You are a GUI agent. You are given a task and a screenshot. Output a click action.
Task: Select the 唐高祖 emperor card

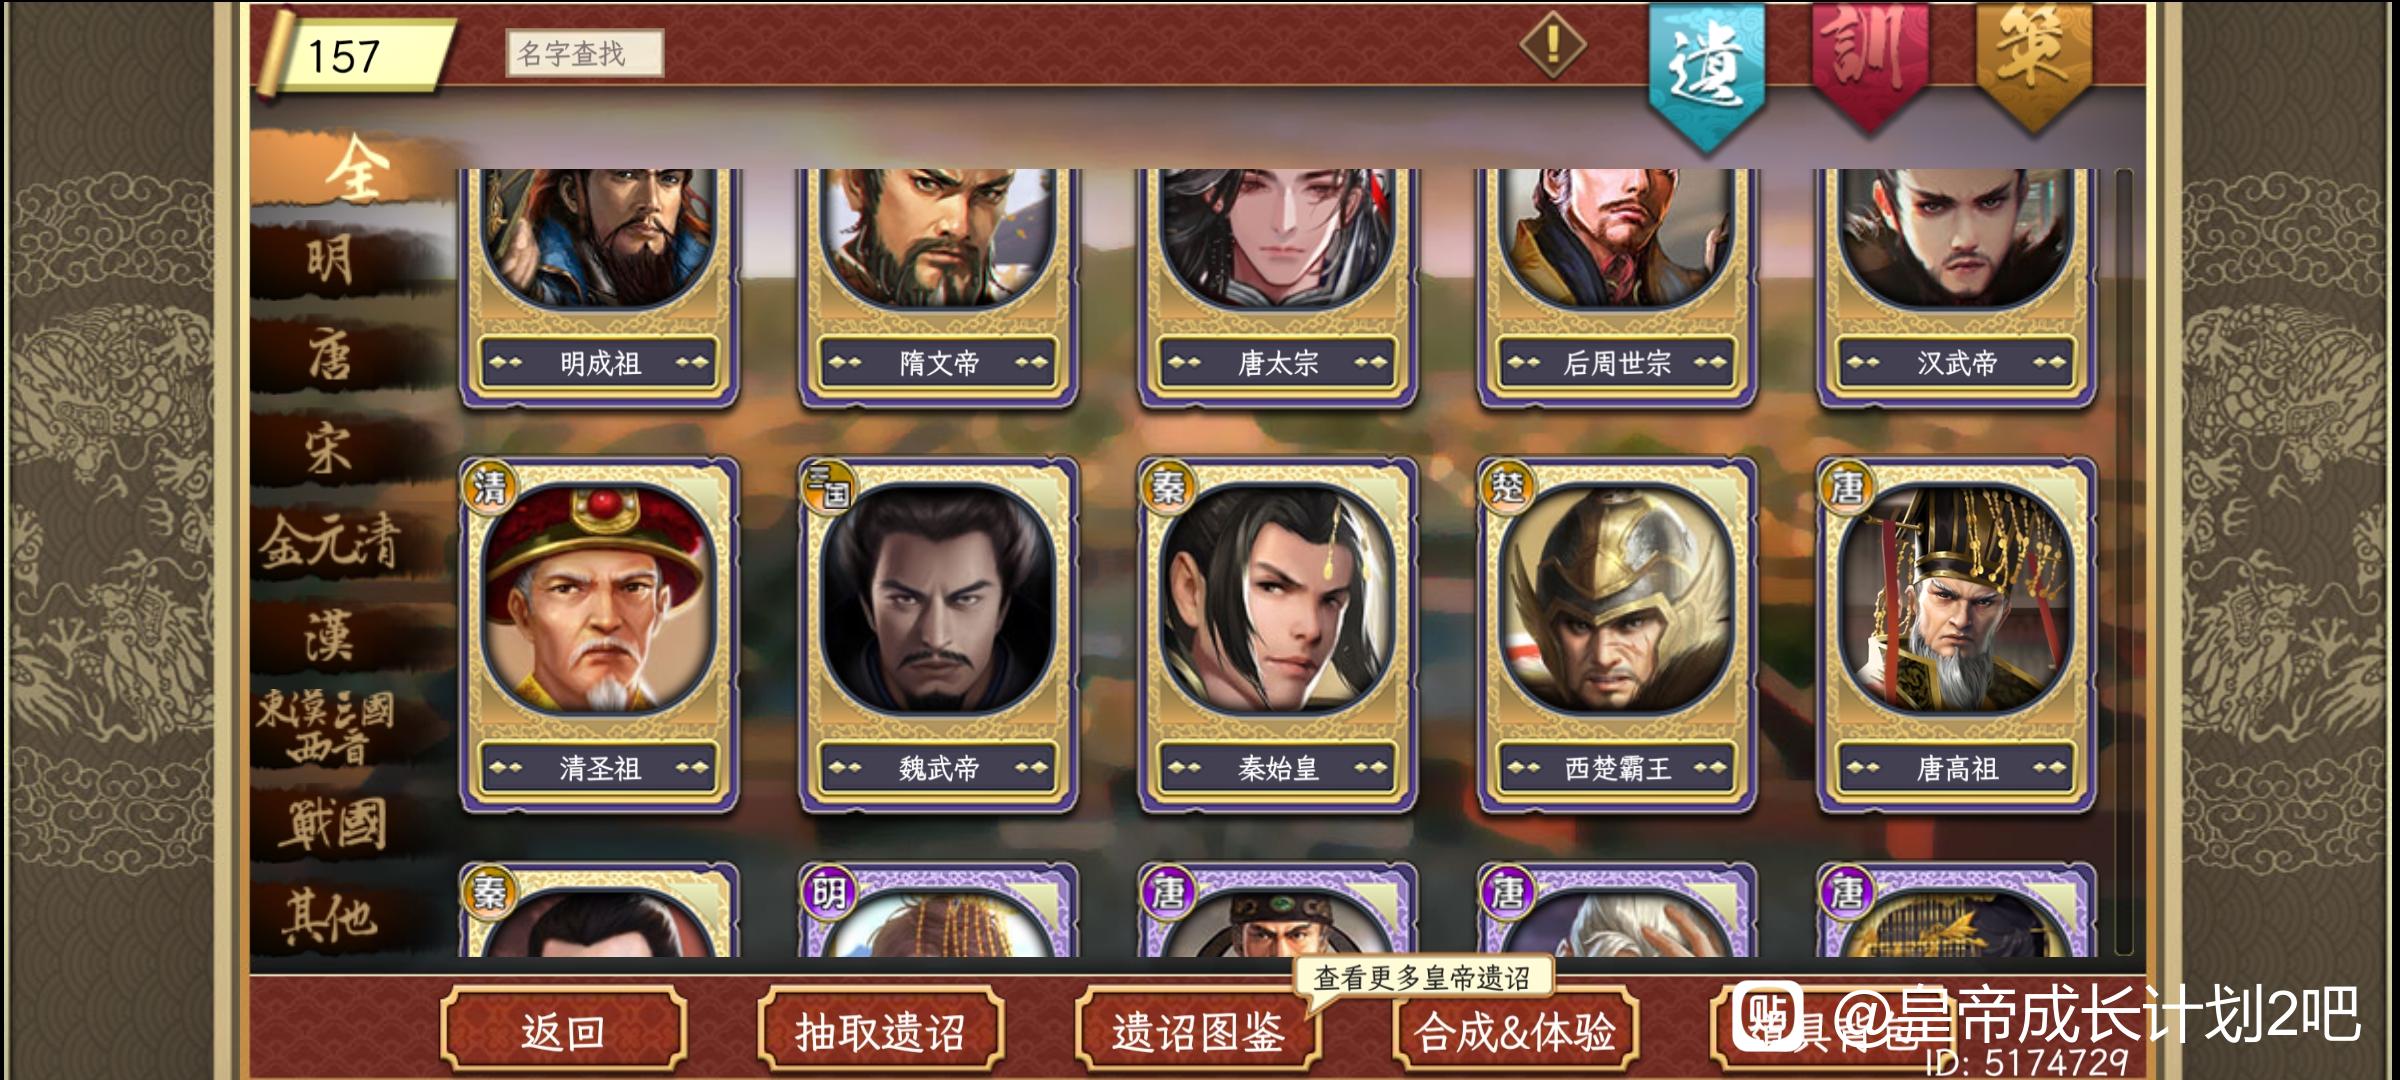pyautogui.click(x=1957, y=636)
